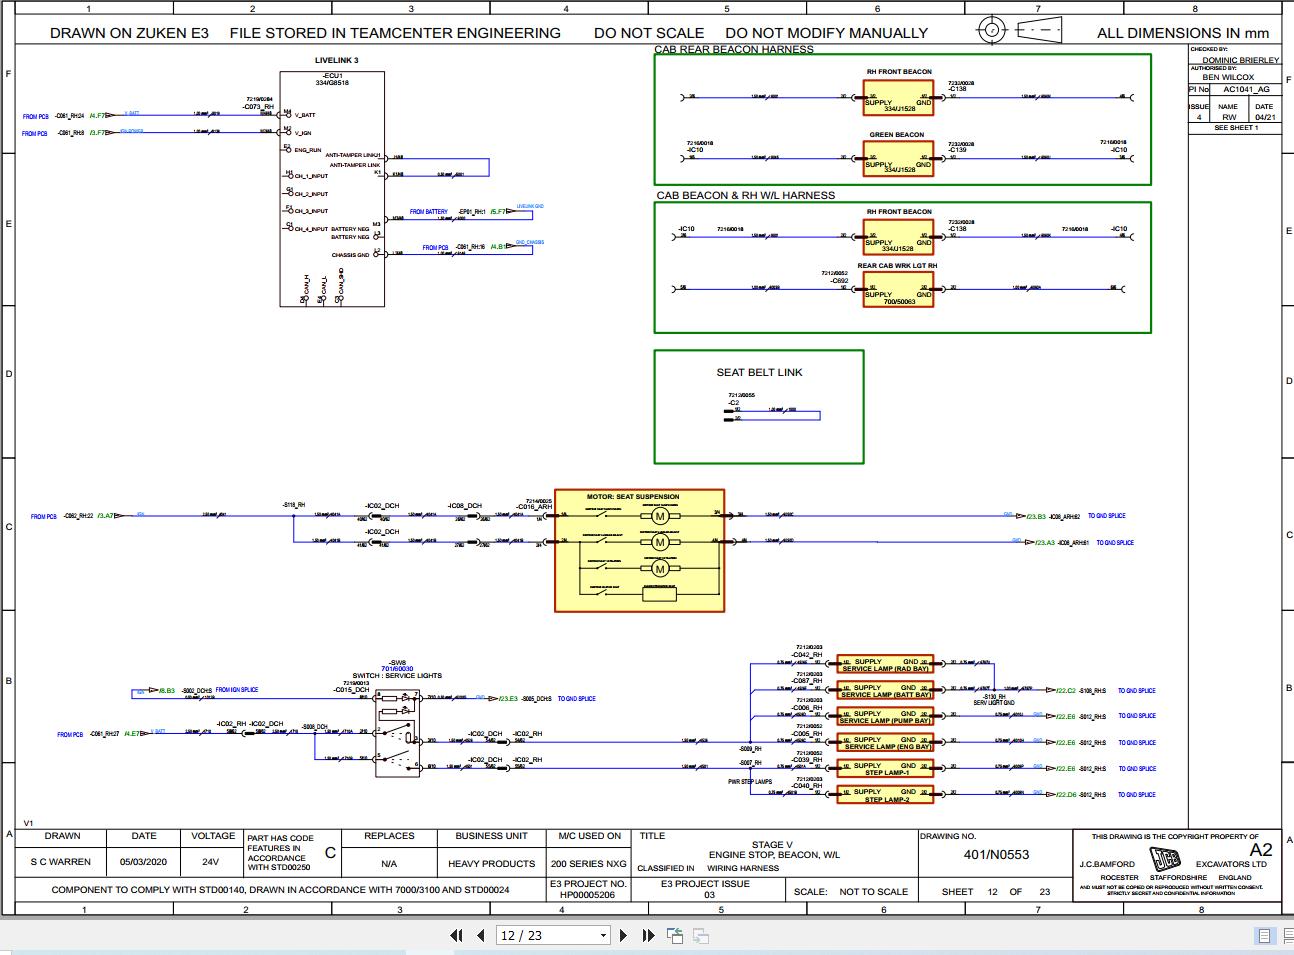Click the NOT TO SCALE text
Screen dimensions: 1294x955
(x=874, y=892)
